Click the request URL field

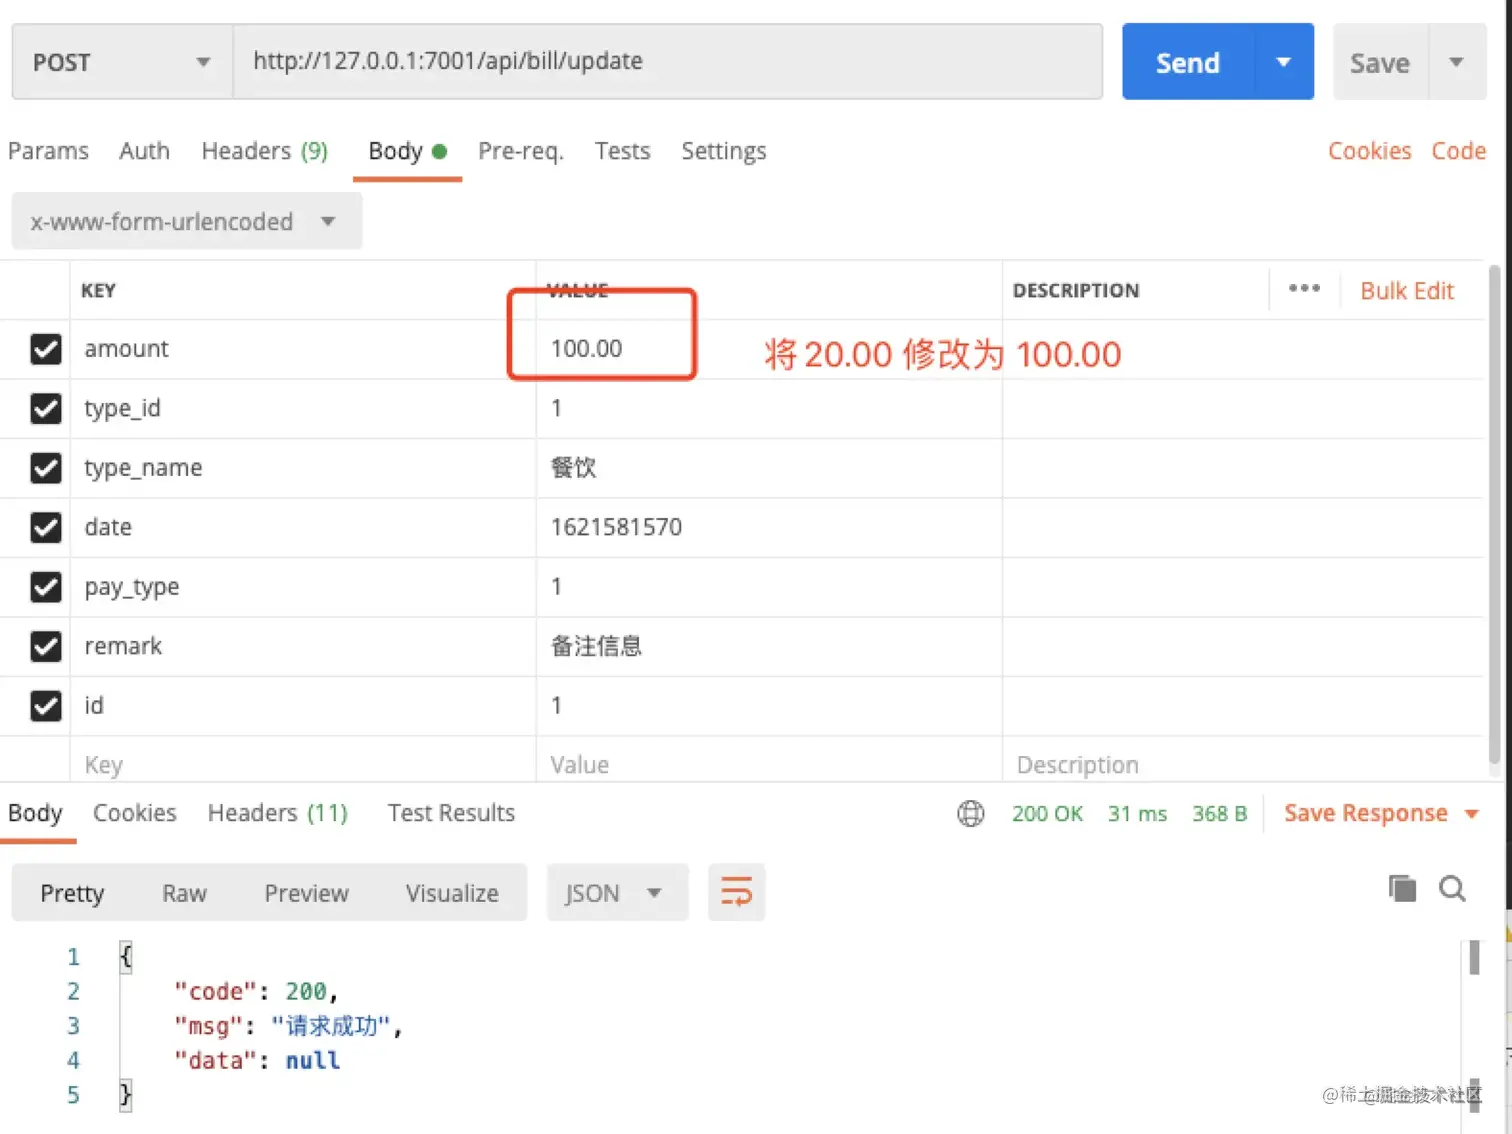668,62
